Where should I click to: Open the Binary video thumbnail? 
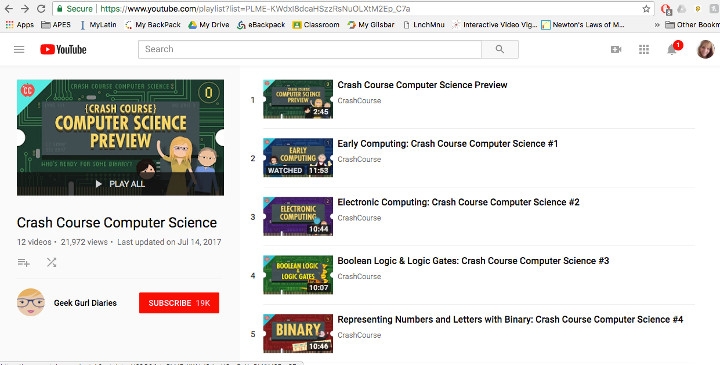coord(298,333)
